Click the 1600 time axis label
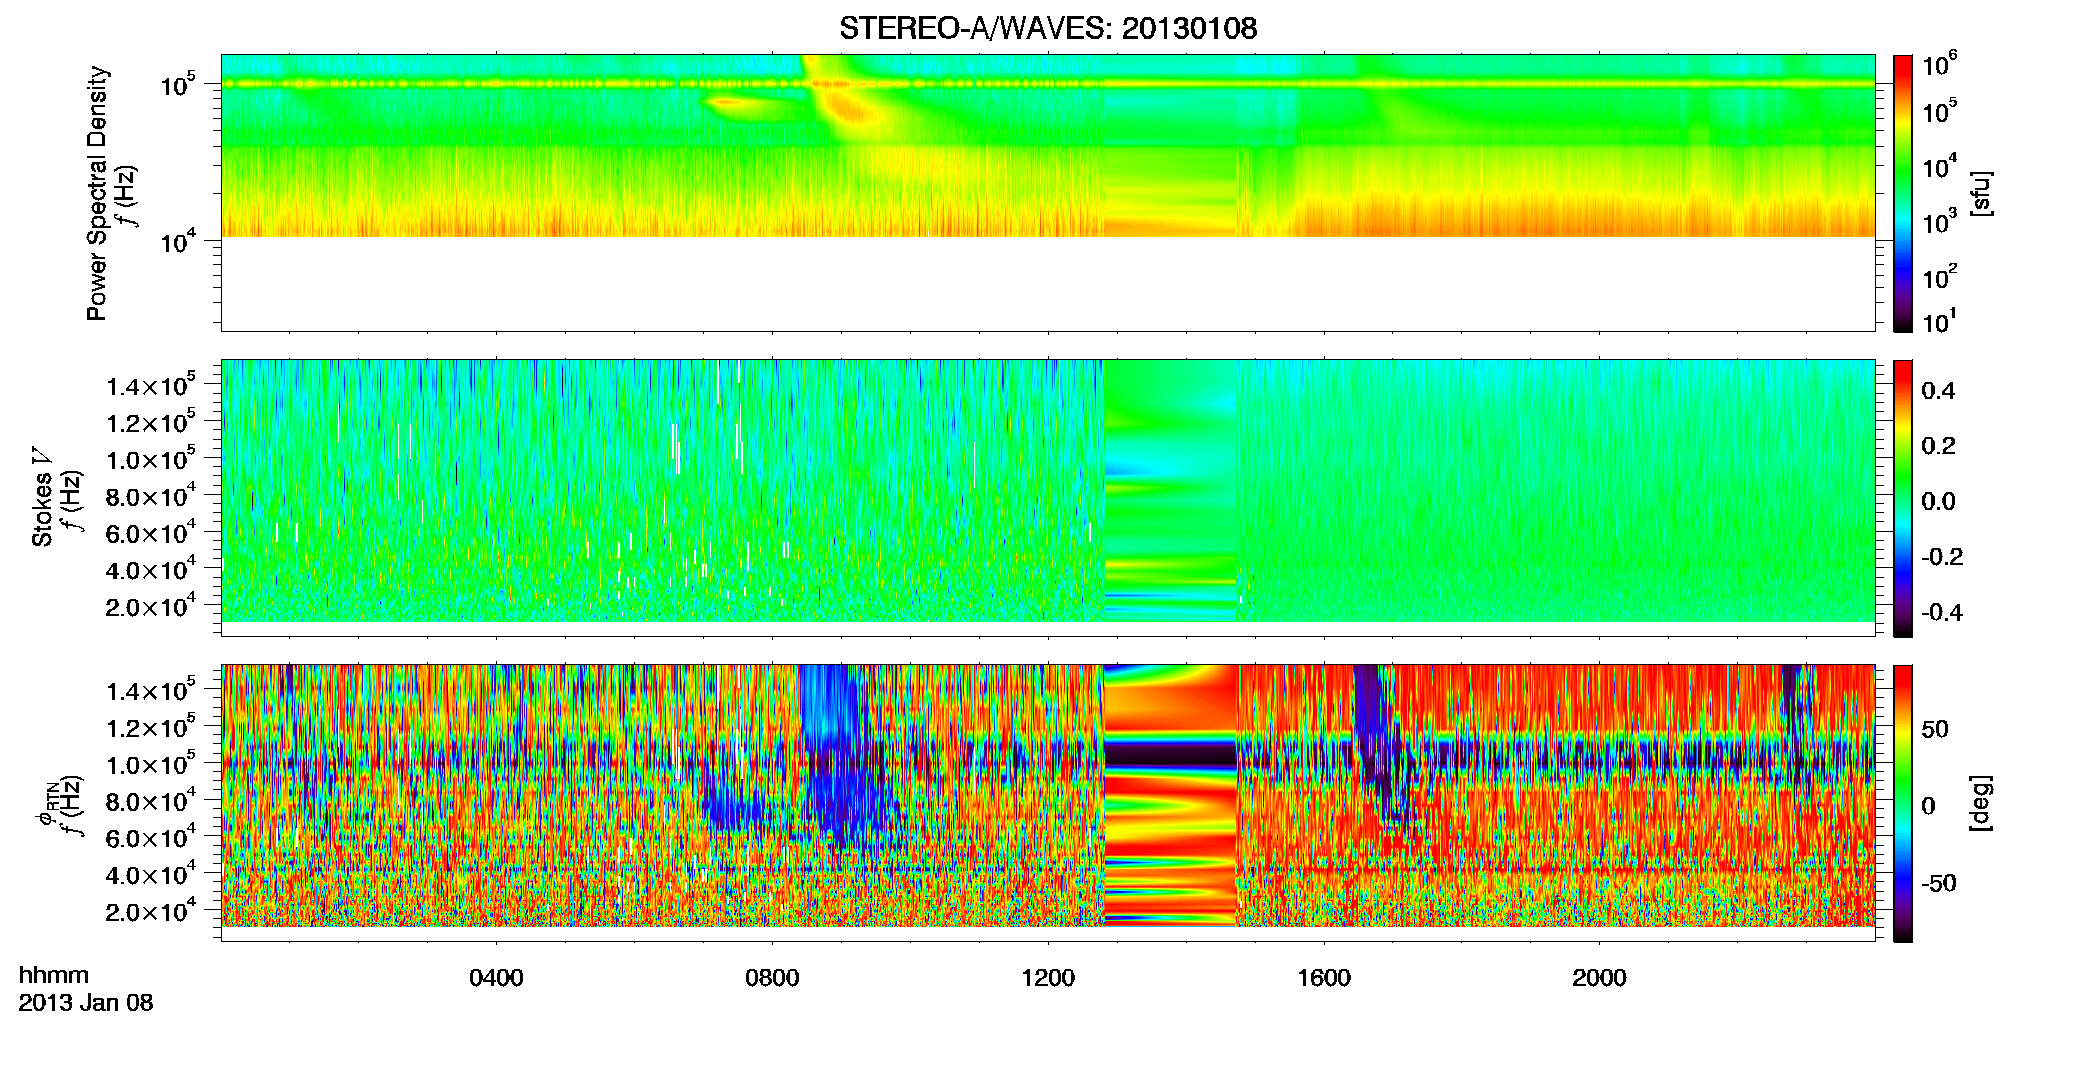The width and height of the screenshot is (2096, 1080). (1324, 978)
